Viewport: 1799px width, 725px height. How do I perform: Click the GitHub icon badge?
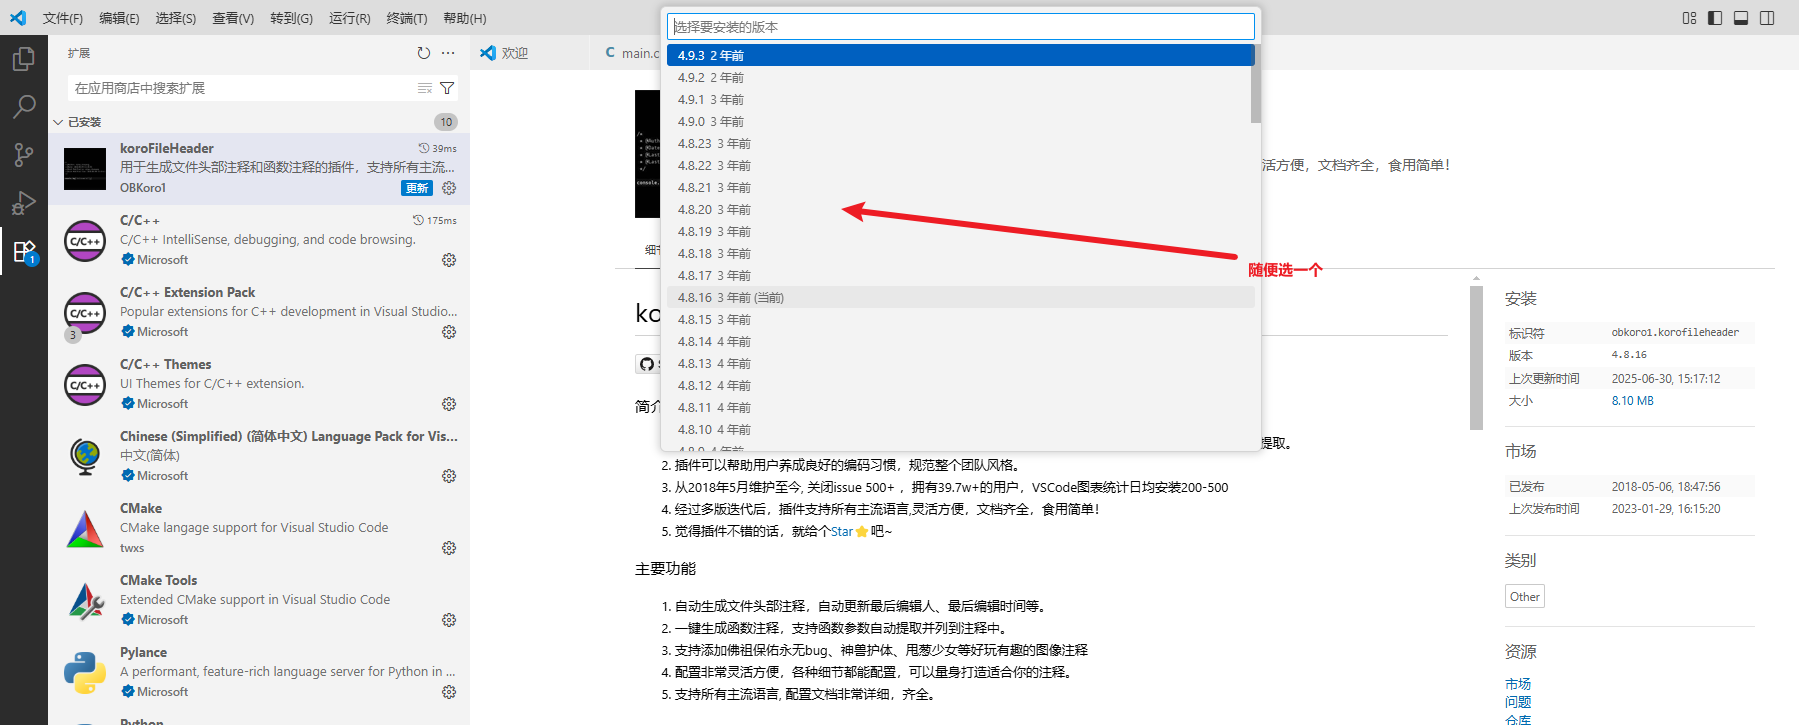(647, 364)
